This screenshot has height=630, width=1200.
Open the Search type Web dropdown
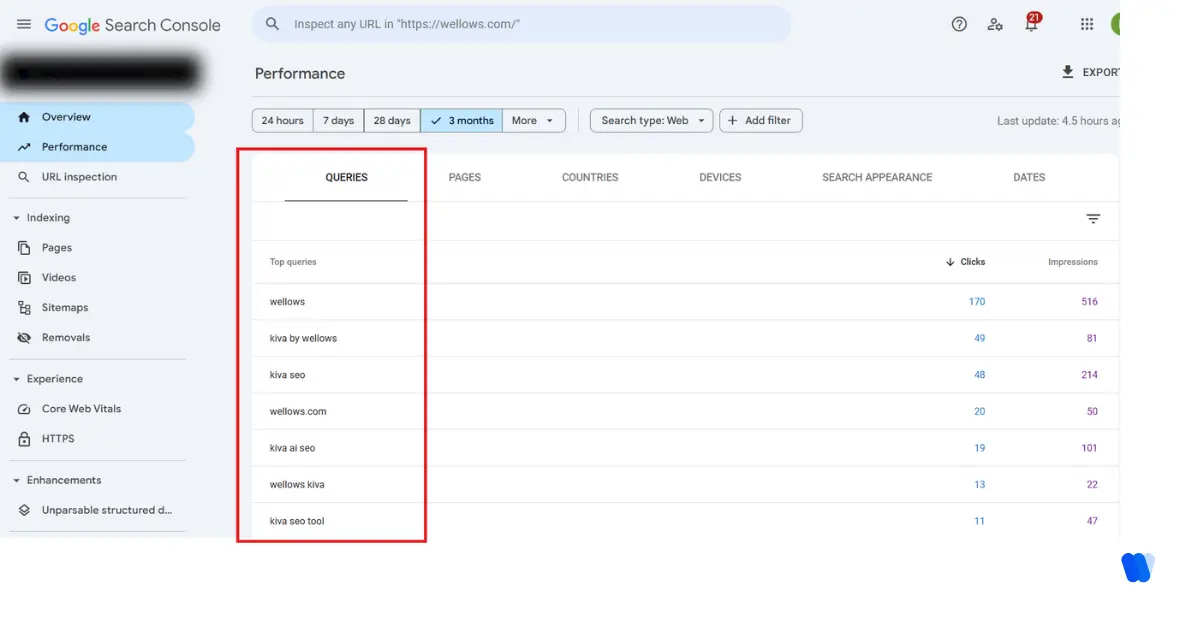[x=650, y=120]
